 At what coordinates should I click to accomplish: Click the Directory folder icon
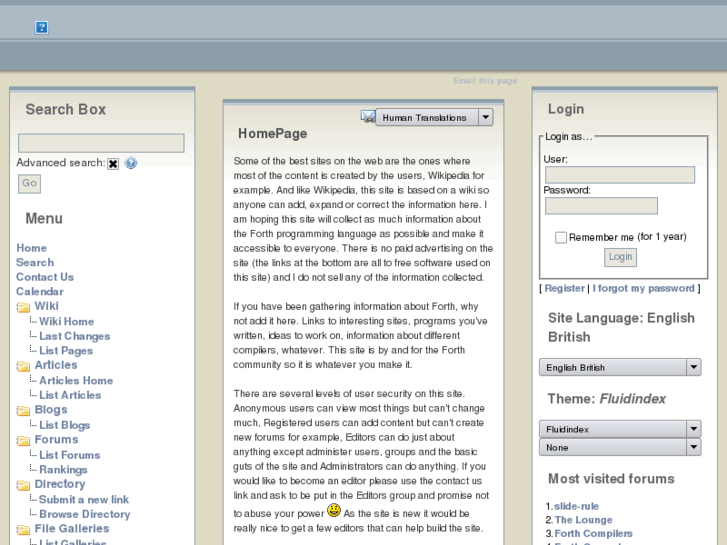pyautogui.click(x=23, y=485)
